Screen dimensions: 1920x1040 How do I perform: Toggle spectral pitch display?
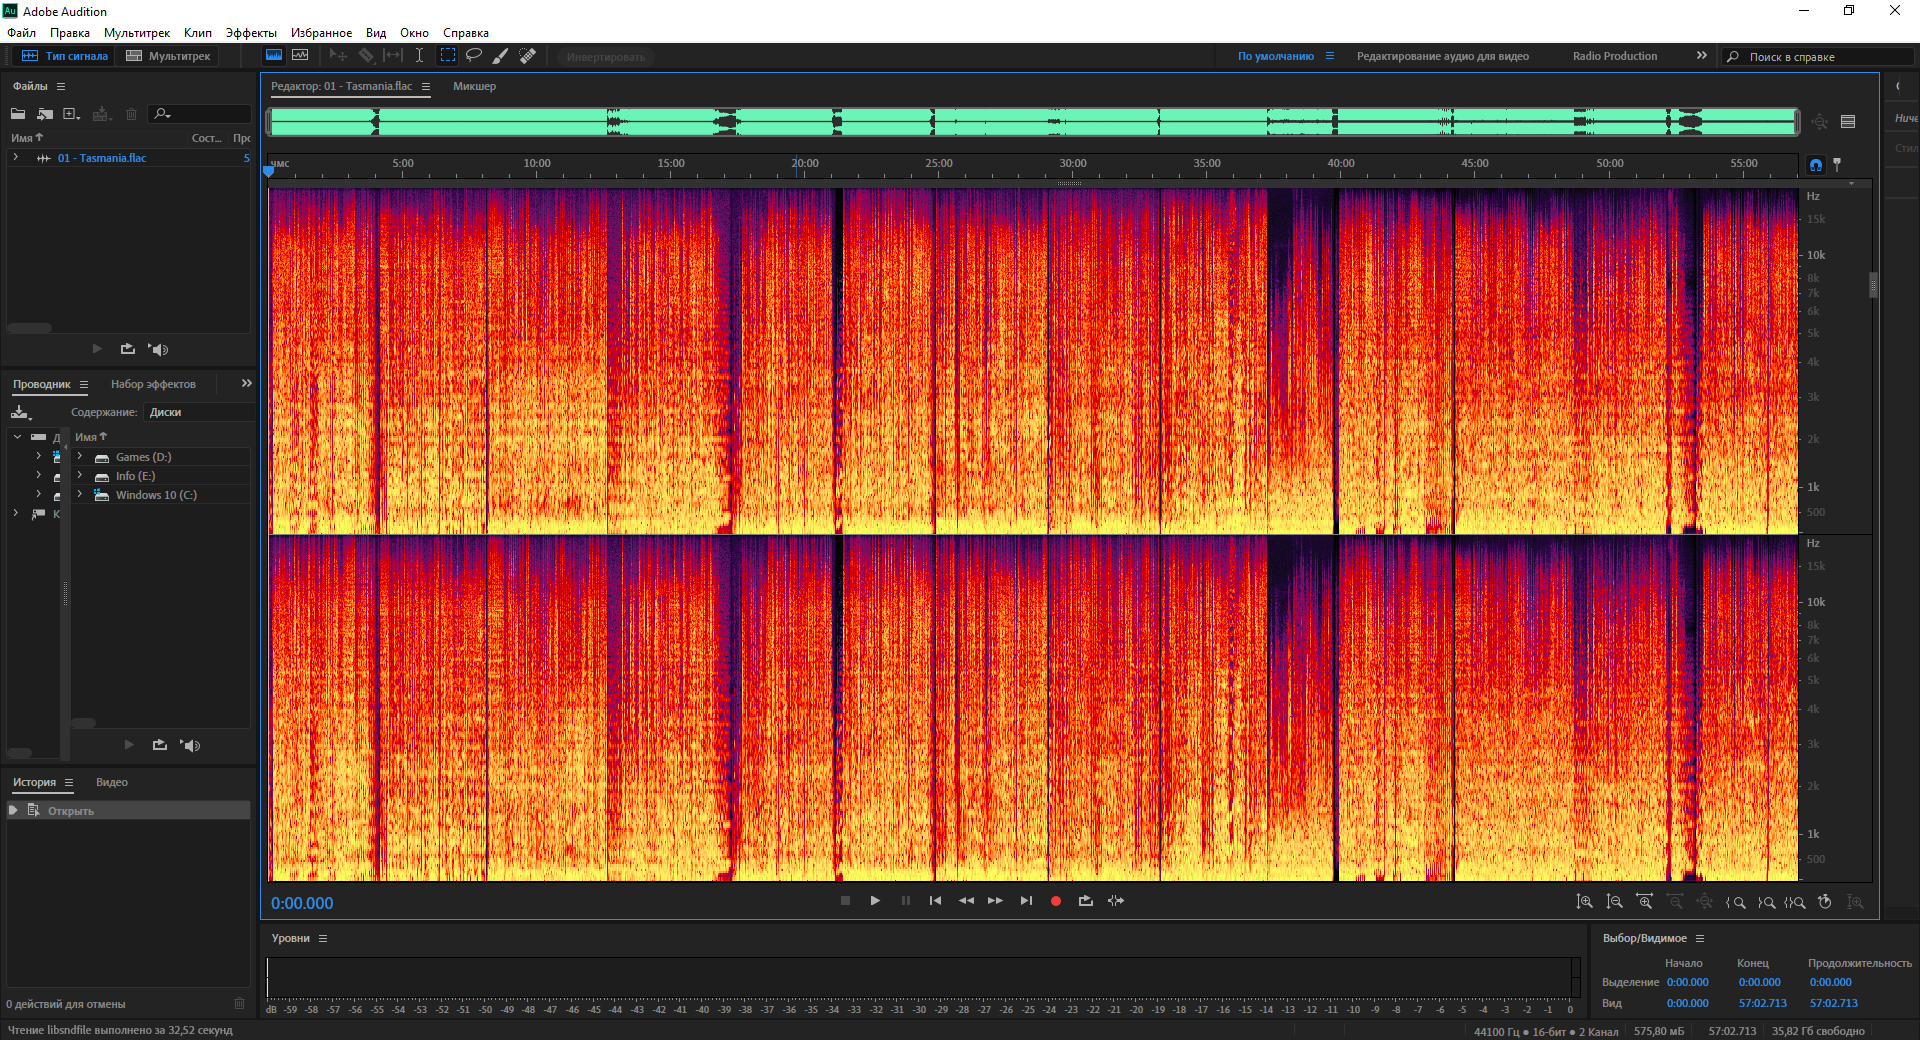pos(300,56)
